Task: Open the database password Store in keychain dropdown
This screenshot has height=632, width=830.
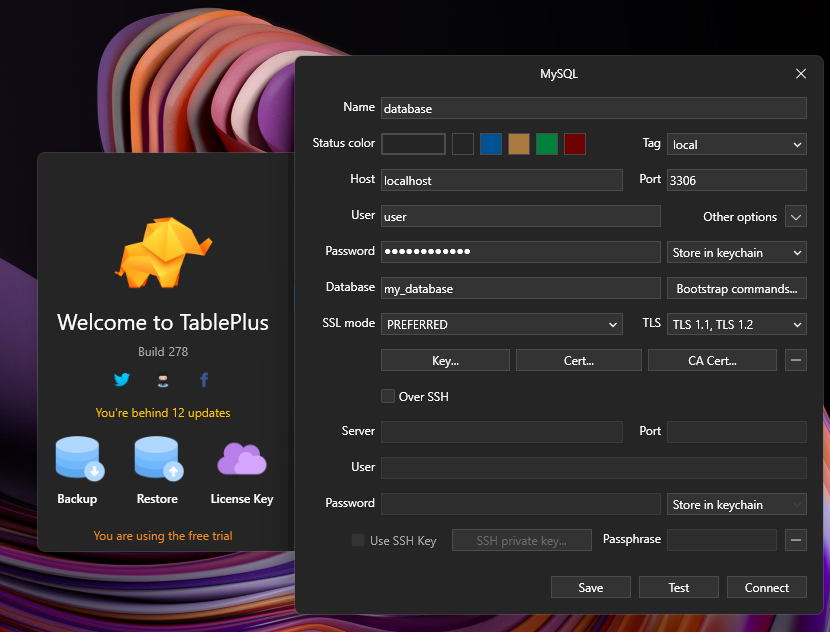Action: click(x=737, y=252)
